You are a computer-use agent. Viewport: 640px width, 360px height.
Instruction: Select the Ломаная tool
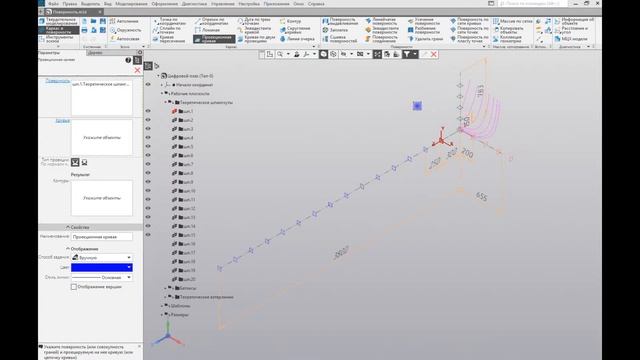pos(207,30)
